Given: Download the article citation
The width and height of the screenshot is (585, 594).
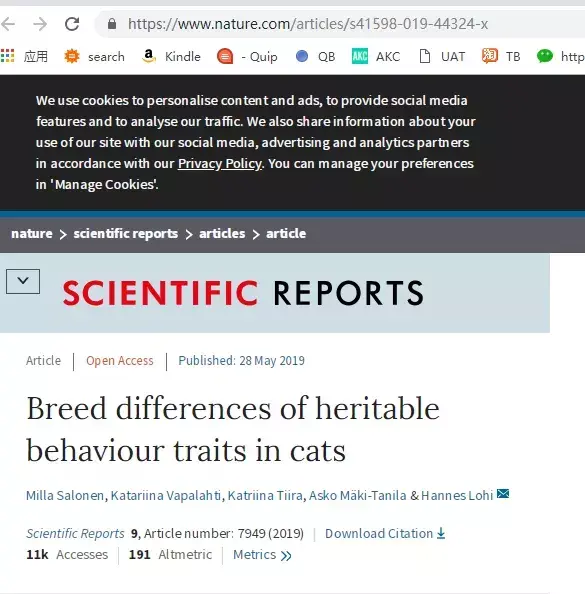Looking at the screenshot, I should [385, 534].
